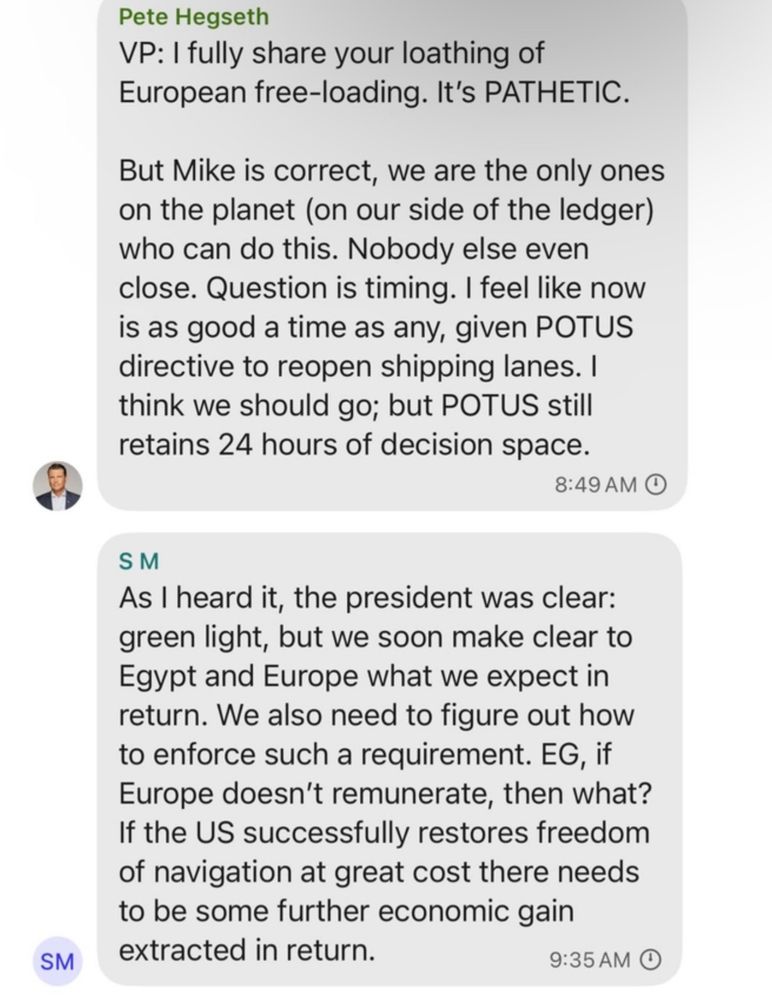Click 'of navigation at great cost' line
Image resolution: width=772 pixels, height=1000 pixels.
[x=379, y=872]
